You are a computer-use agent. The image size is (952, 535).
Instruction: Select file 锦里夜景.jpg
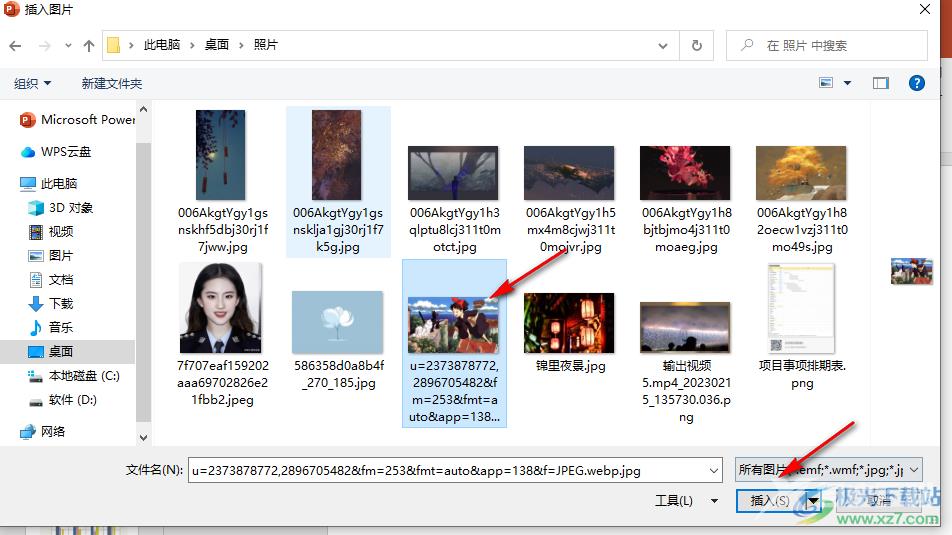tap(570, 333)
